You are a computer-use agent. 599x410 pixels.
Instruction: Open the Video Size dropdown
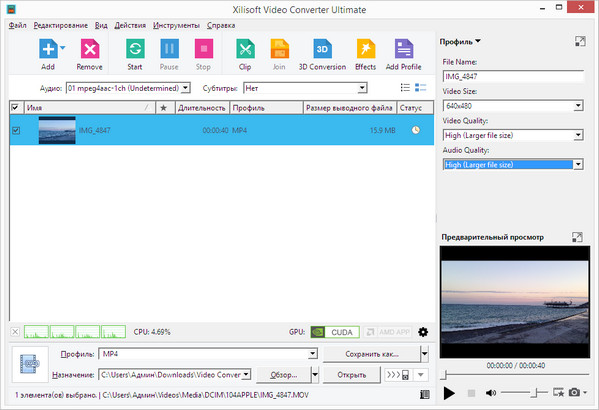coord(578,106)
